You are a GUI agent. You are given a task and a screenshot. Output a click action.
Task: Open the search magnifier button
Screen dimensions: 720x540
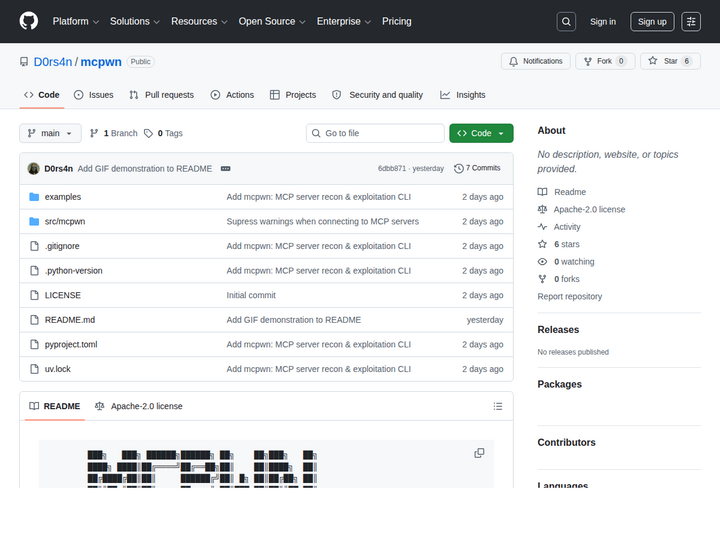(566, 22)
